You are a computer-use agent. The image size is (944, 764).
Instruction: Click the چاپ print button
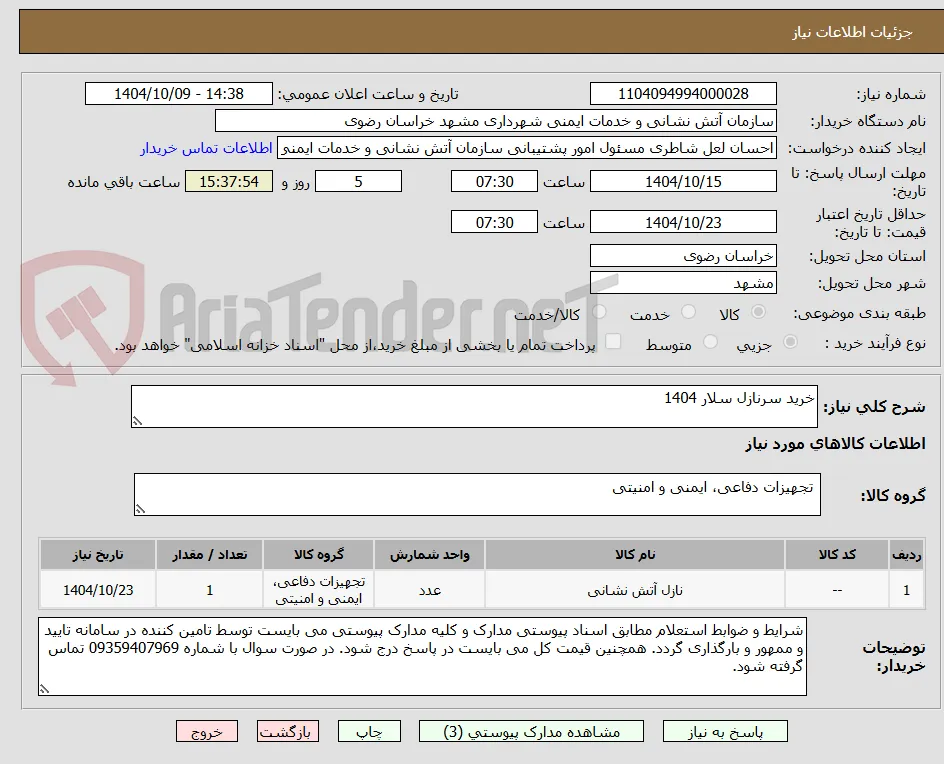369,731
